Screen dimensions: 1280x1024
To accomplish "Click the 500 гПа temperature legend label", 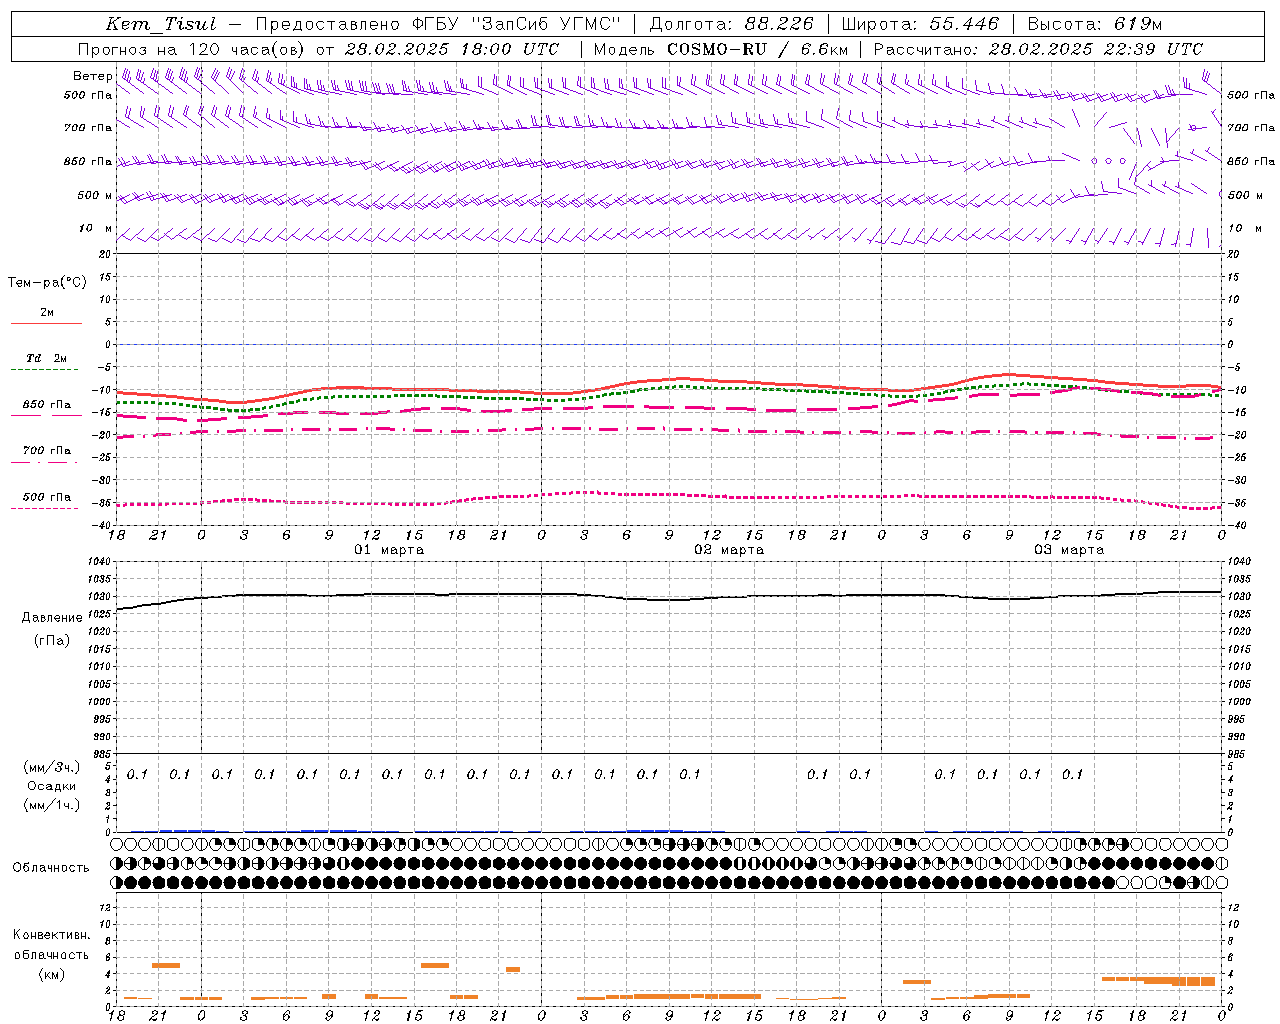I will (47, 497).
